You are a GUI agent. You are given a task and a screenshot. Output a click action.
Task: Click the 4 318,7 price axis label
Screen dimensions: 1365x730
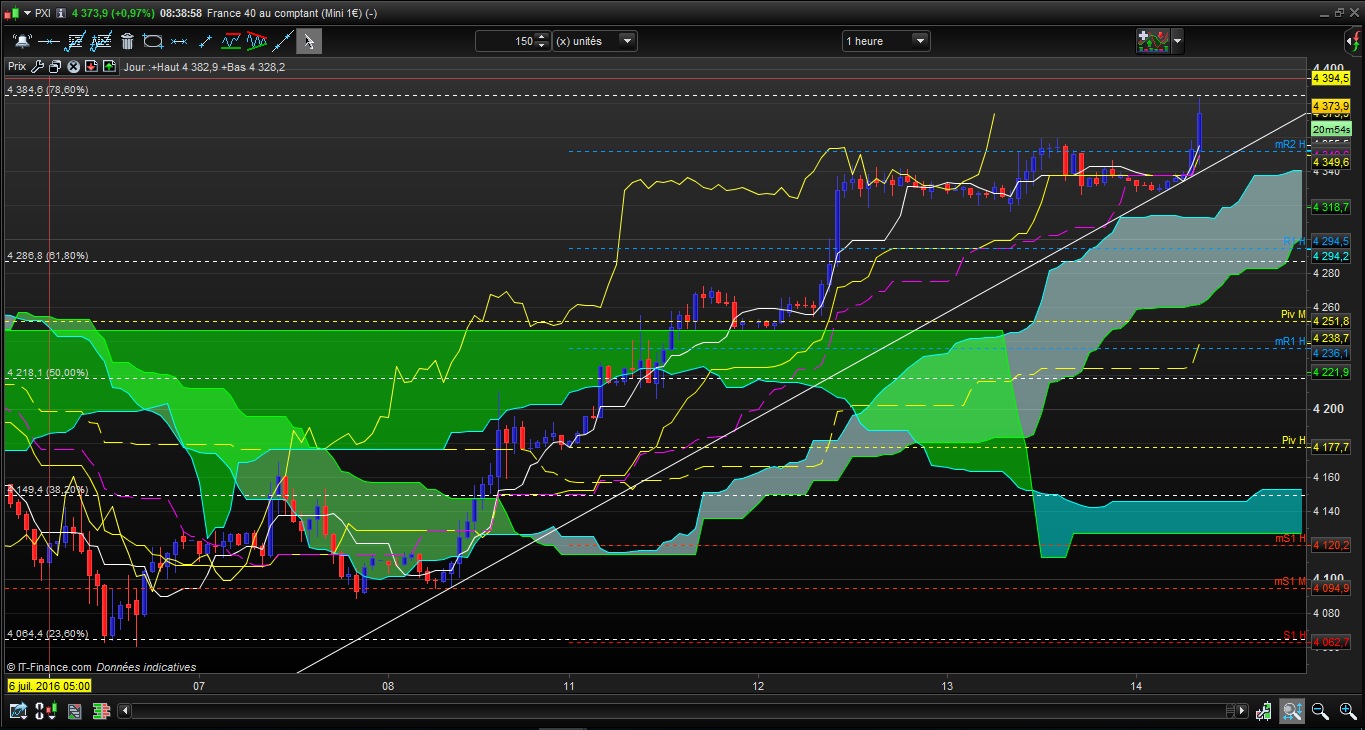1331,207
